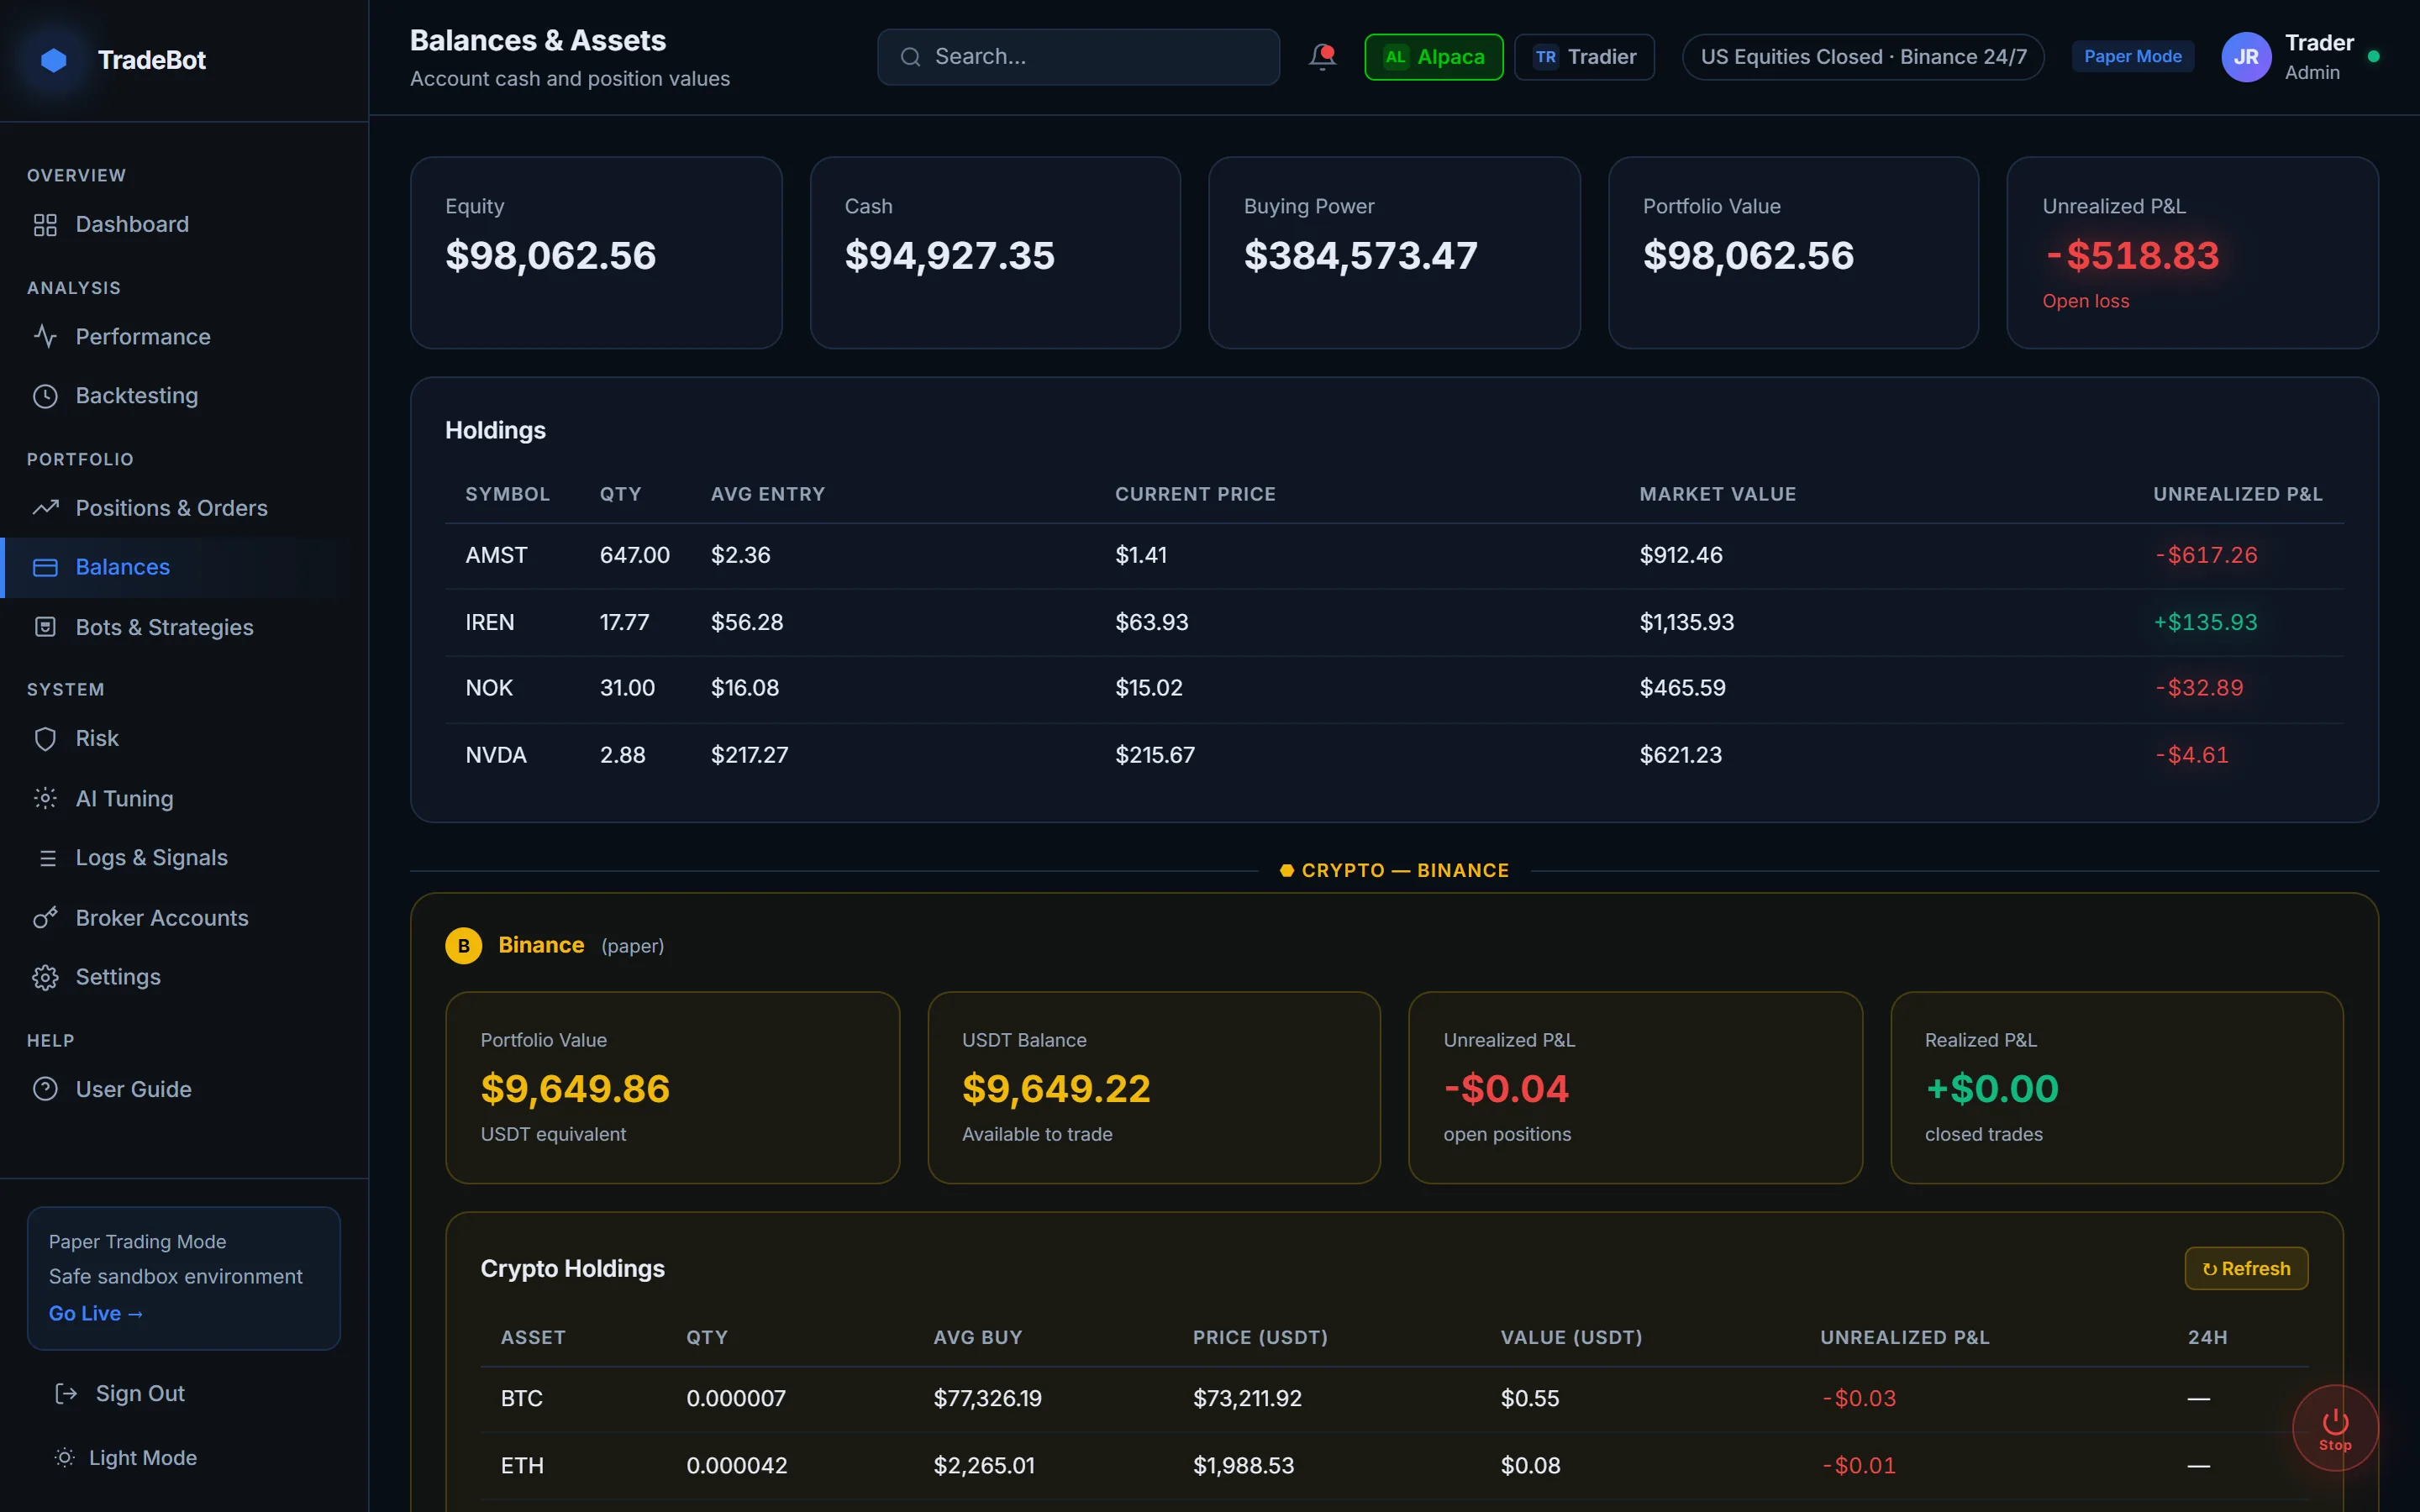Click the TR badge in Tradier chip
Viewport: 2420px width, 1512px height.
click(1545, 57)
